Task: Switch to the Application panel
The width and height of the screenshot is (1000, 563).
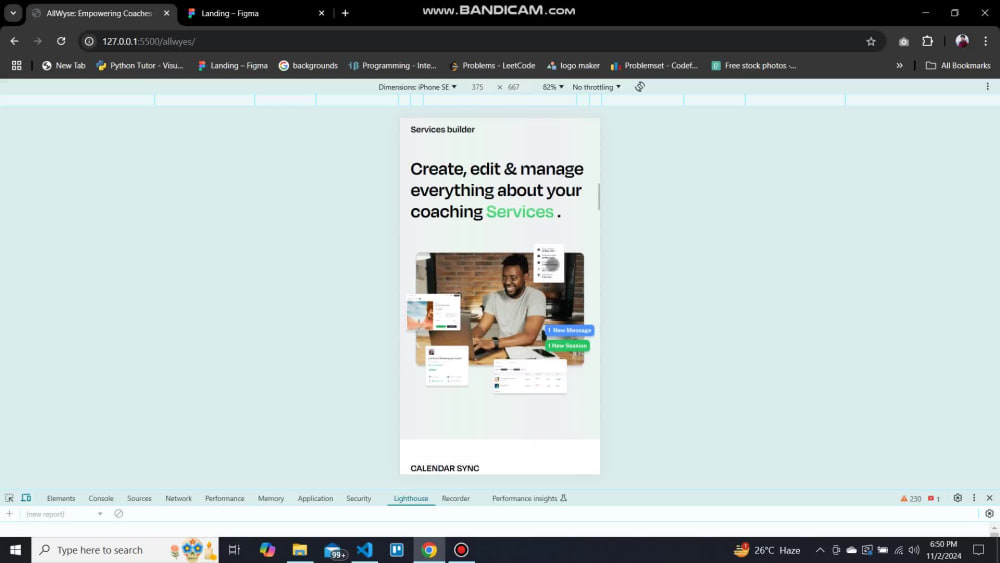Action: 315,499
